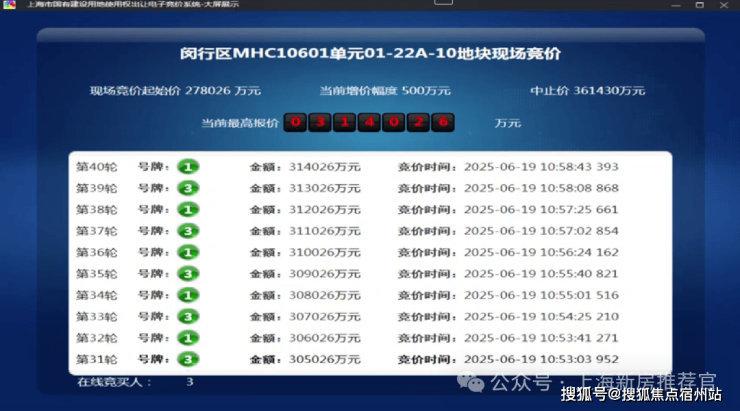
Task: Click the 第36轮 round label
Action: (96, 252)
